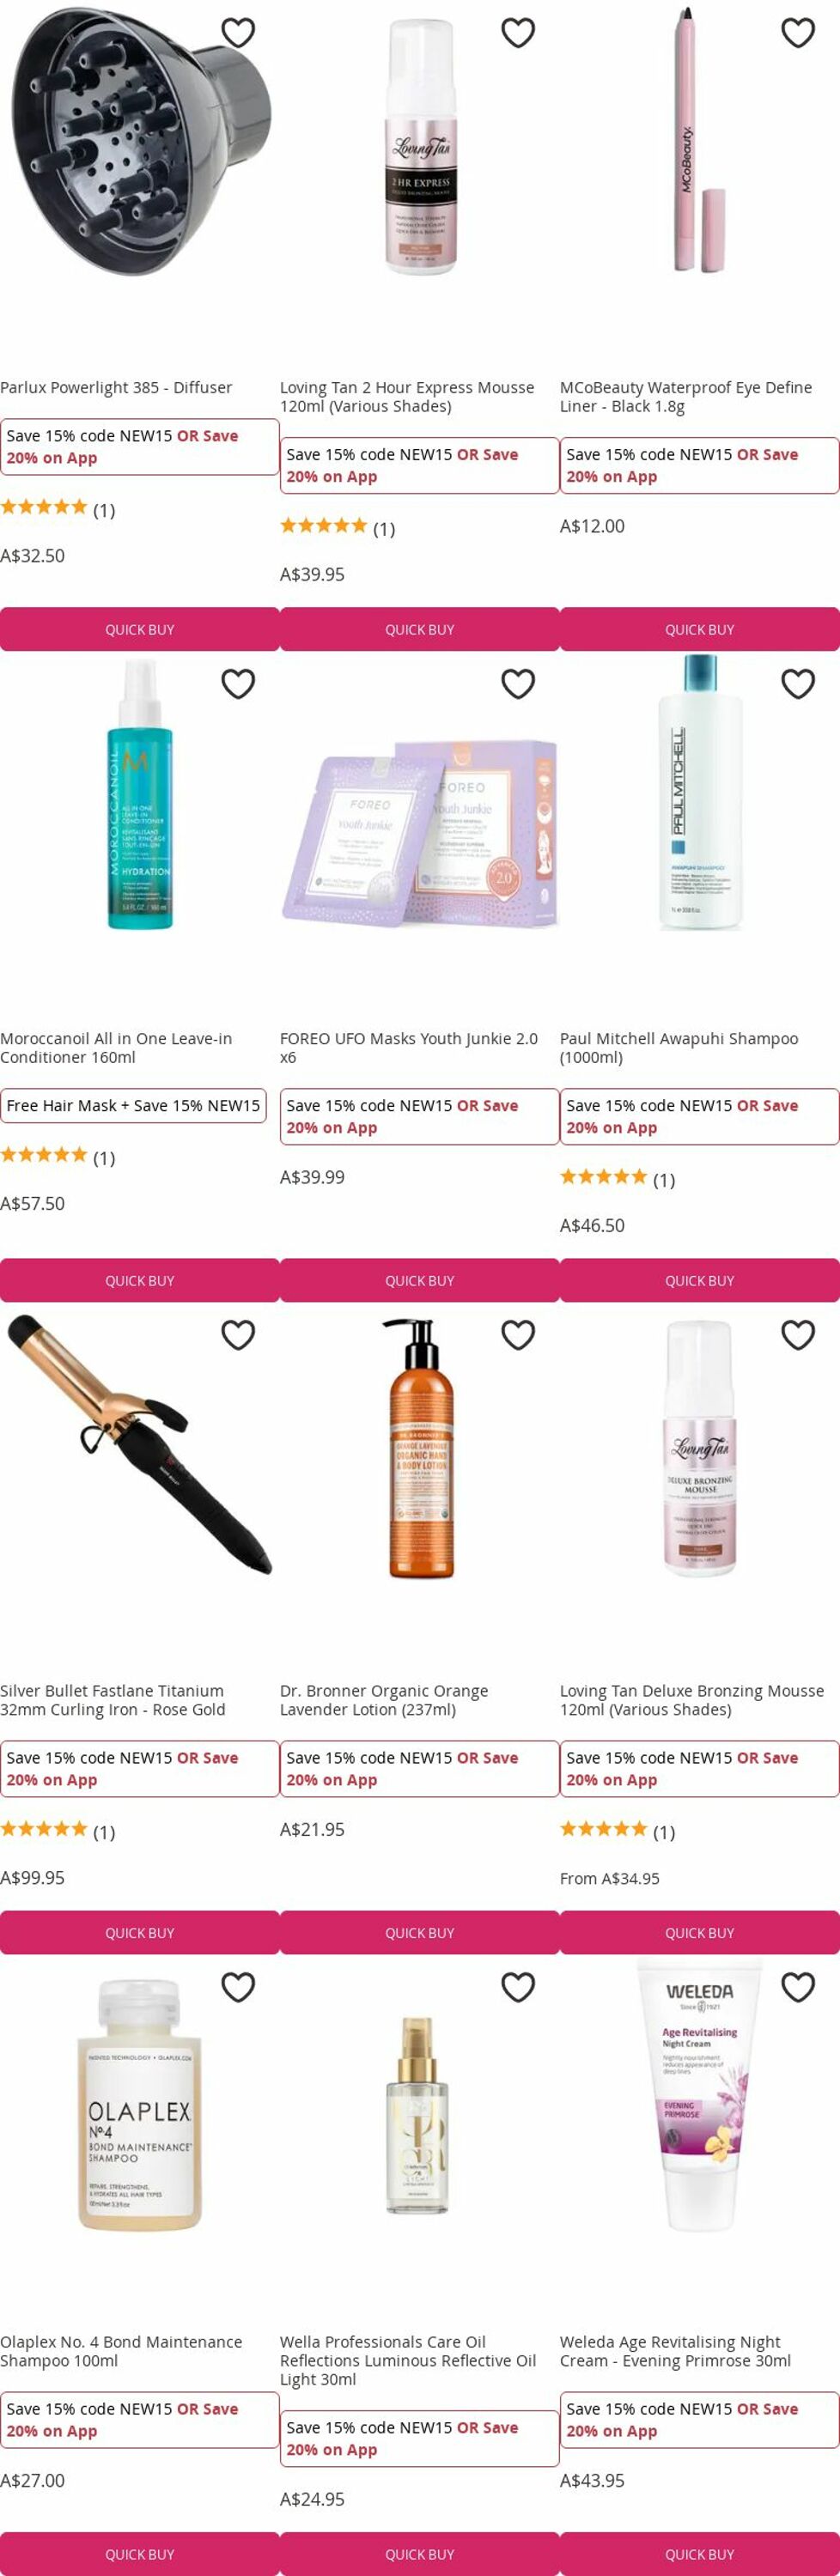This screenshot has height=2576, width=840.
Task: Save FOREO UFO Masks with heart icon
Action: coord(518,684)
